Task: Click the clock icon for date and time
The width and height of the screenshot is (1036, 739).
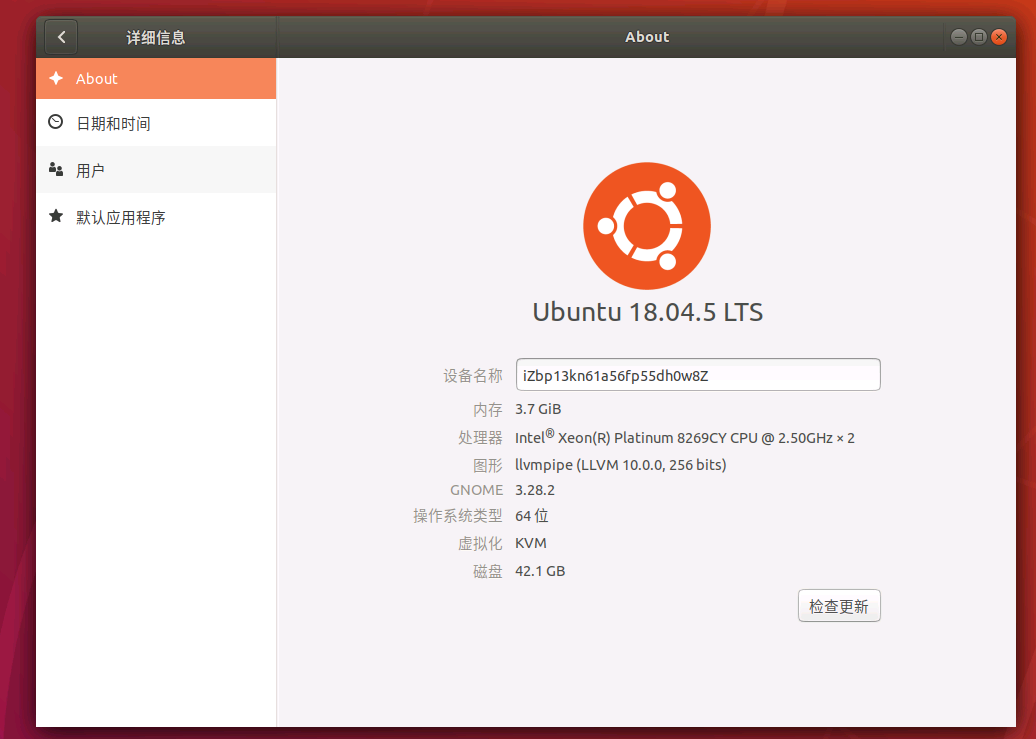Action: point(56,122)
